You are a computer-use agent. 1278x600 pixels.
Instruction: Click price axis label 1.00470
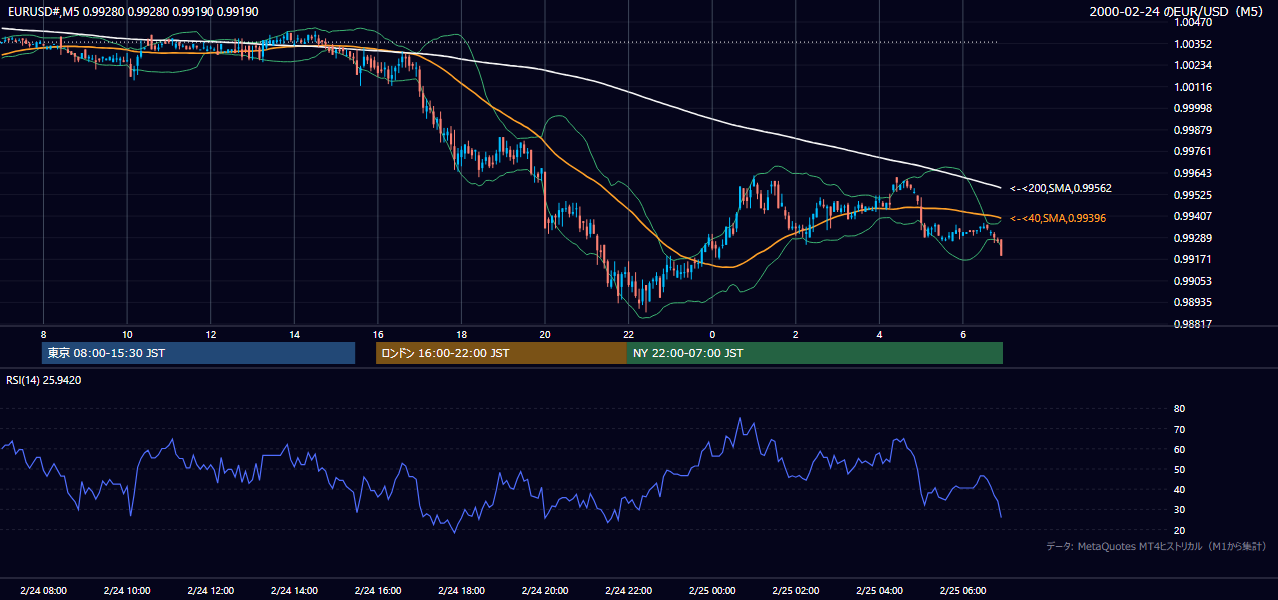pos(1194,22)
